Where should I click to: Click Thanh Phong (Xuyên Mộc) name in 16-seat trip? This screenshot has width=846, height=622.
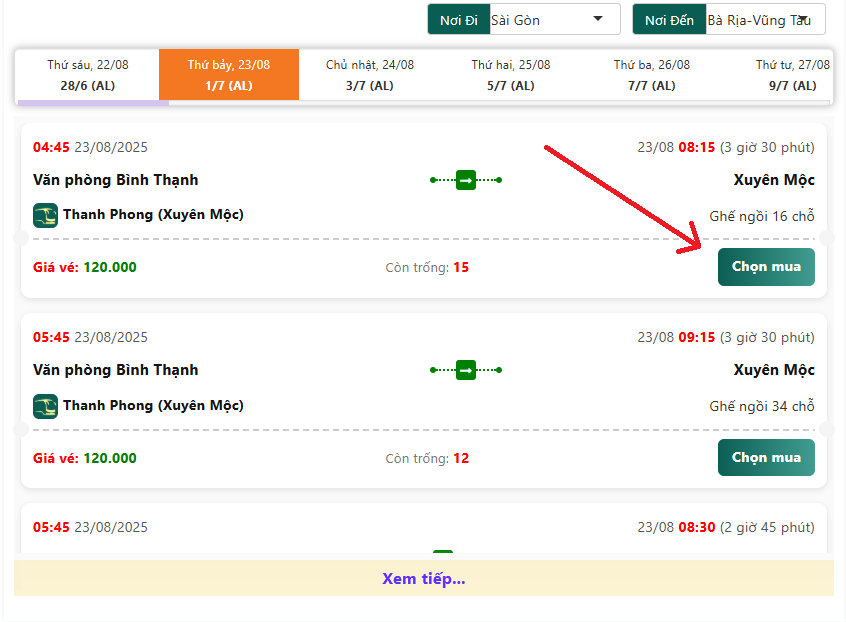153,215
